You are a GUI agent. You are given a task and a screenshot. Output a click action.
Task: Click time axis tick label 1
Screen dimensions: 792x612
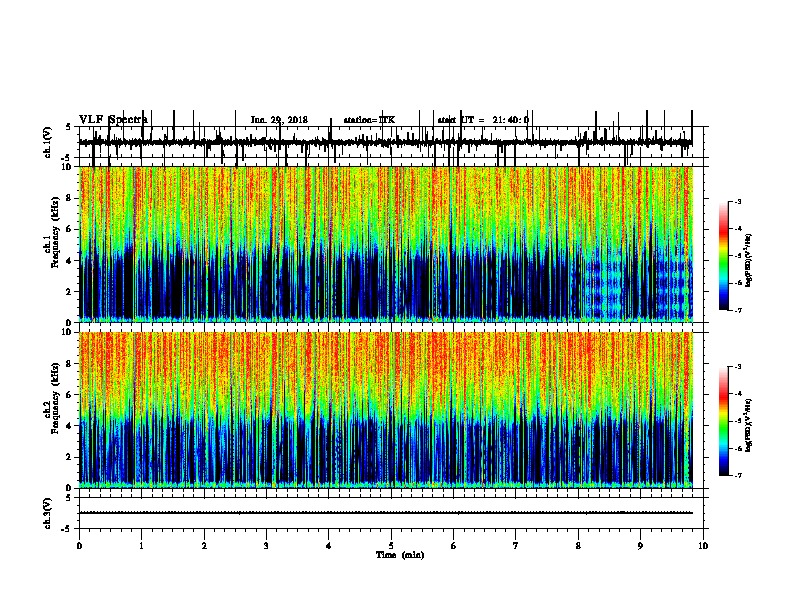pyautogui.click(x=141, y=546)
